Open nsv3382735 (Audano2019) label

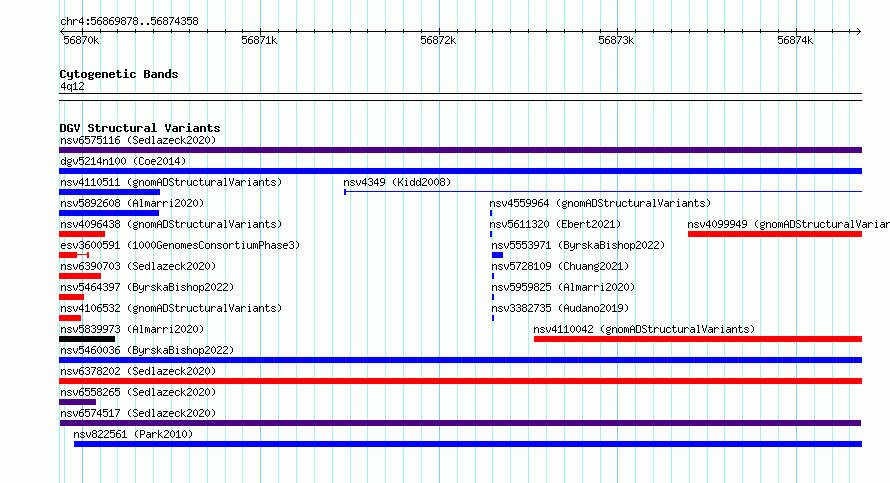(x=560, y=308)
